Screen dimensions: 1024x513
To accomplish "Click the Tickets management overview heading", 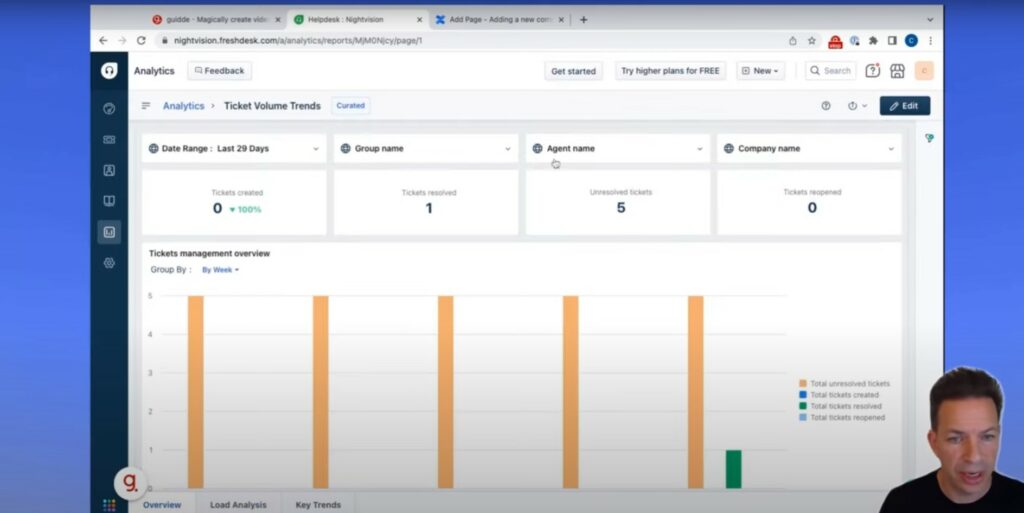I will click(209, 253).
